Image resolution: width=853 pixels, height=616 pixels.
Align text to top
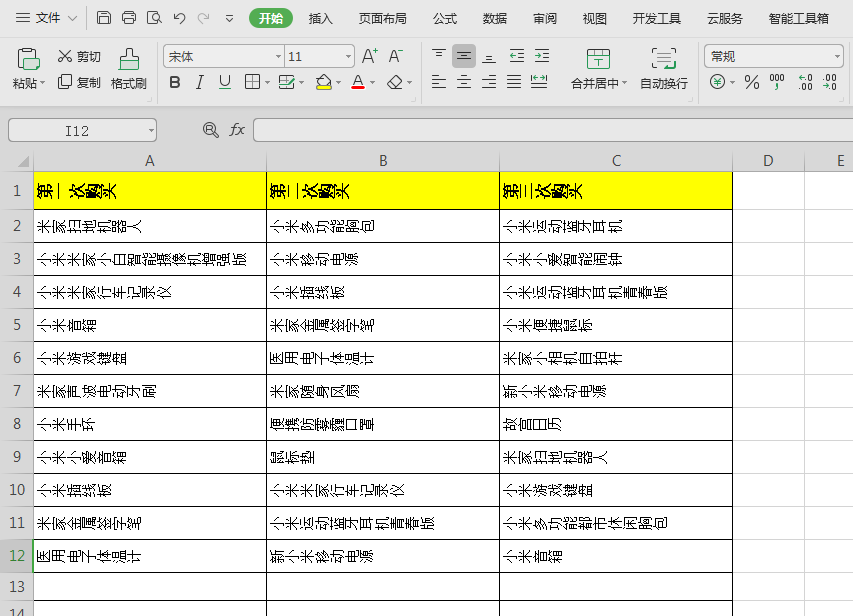pos(438,56)
